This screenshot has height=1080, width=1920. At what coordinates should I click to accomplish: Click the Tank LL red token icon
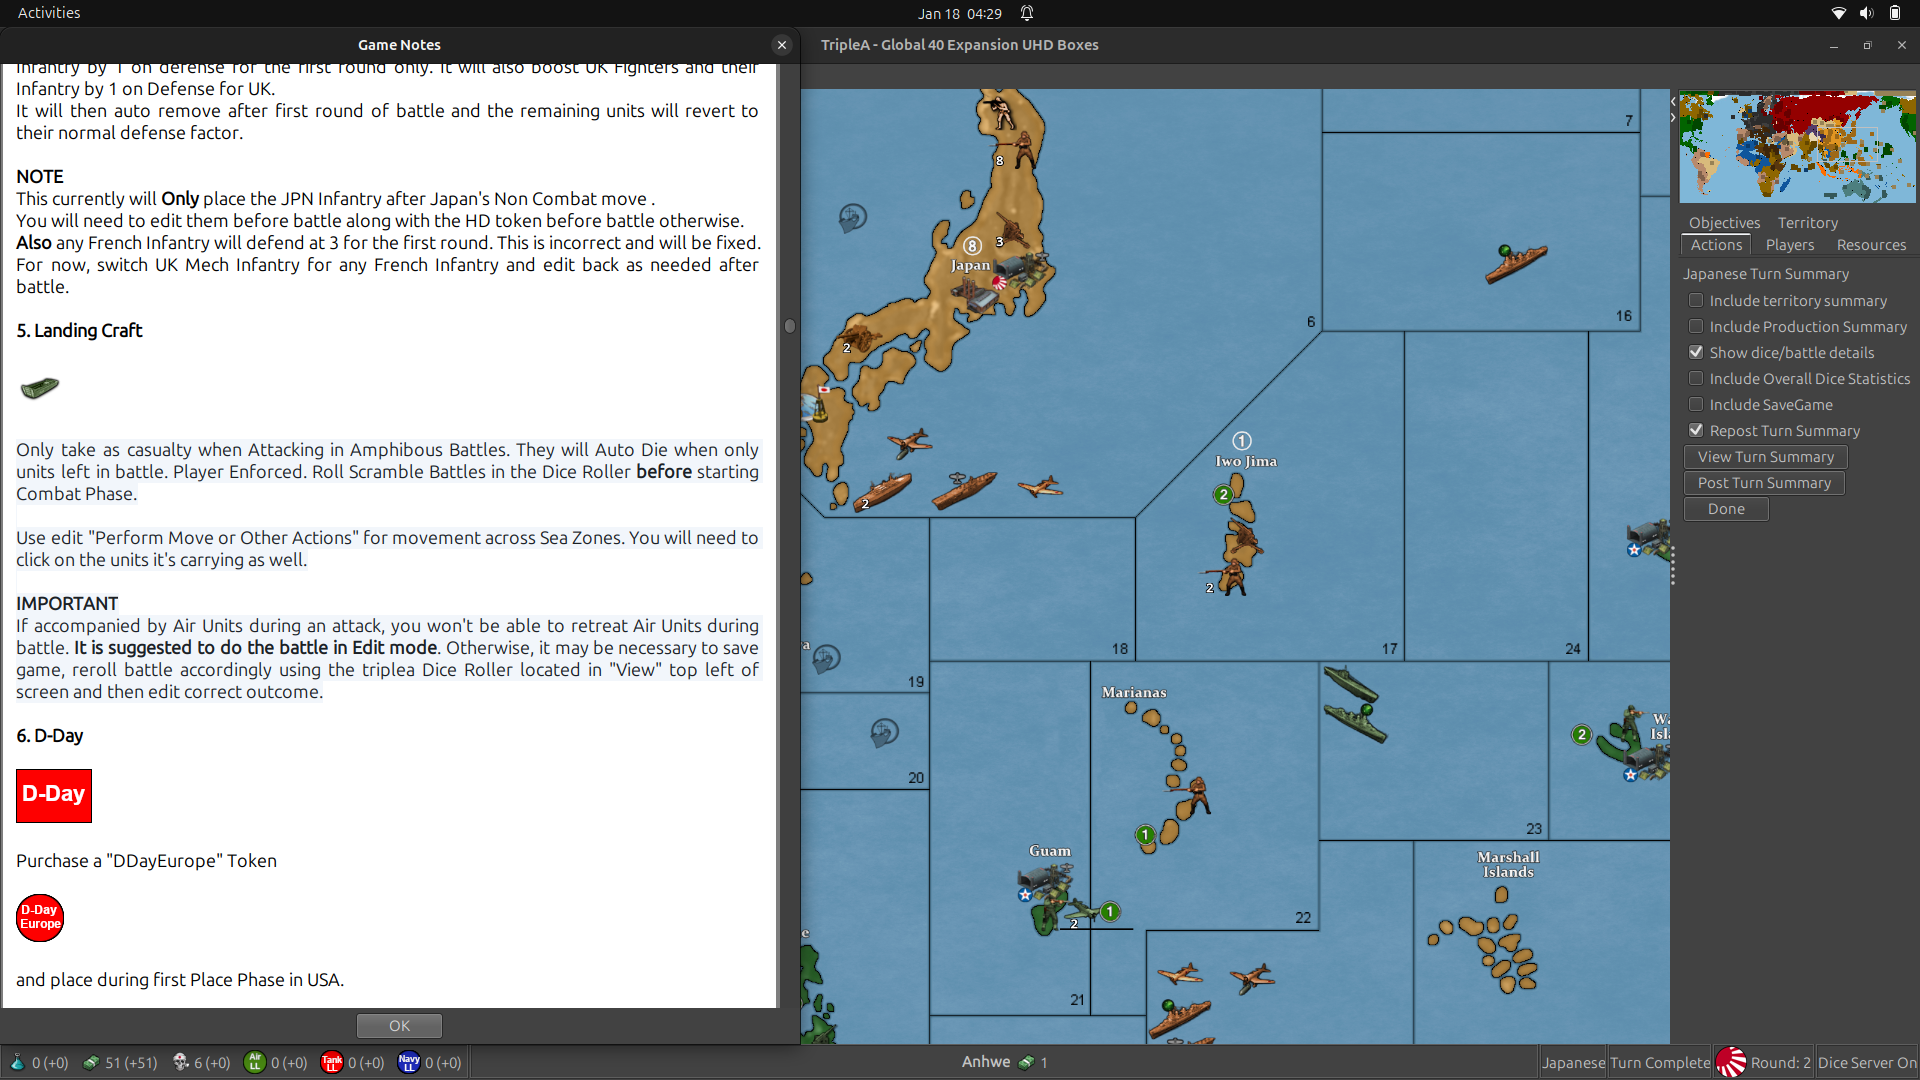[332, 1062]
